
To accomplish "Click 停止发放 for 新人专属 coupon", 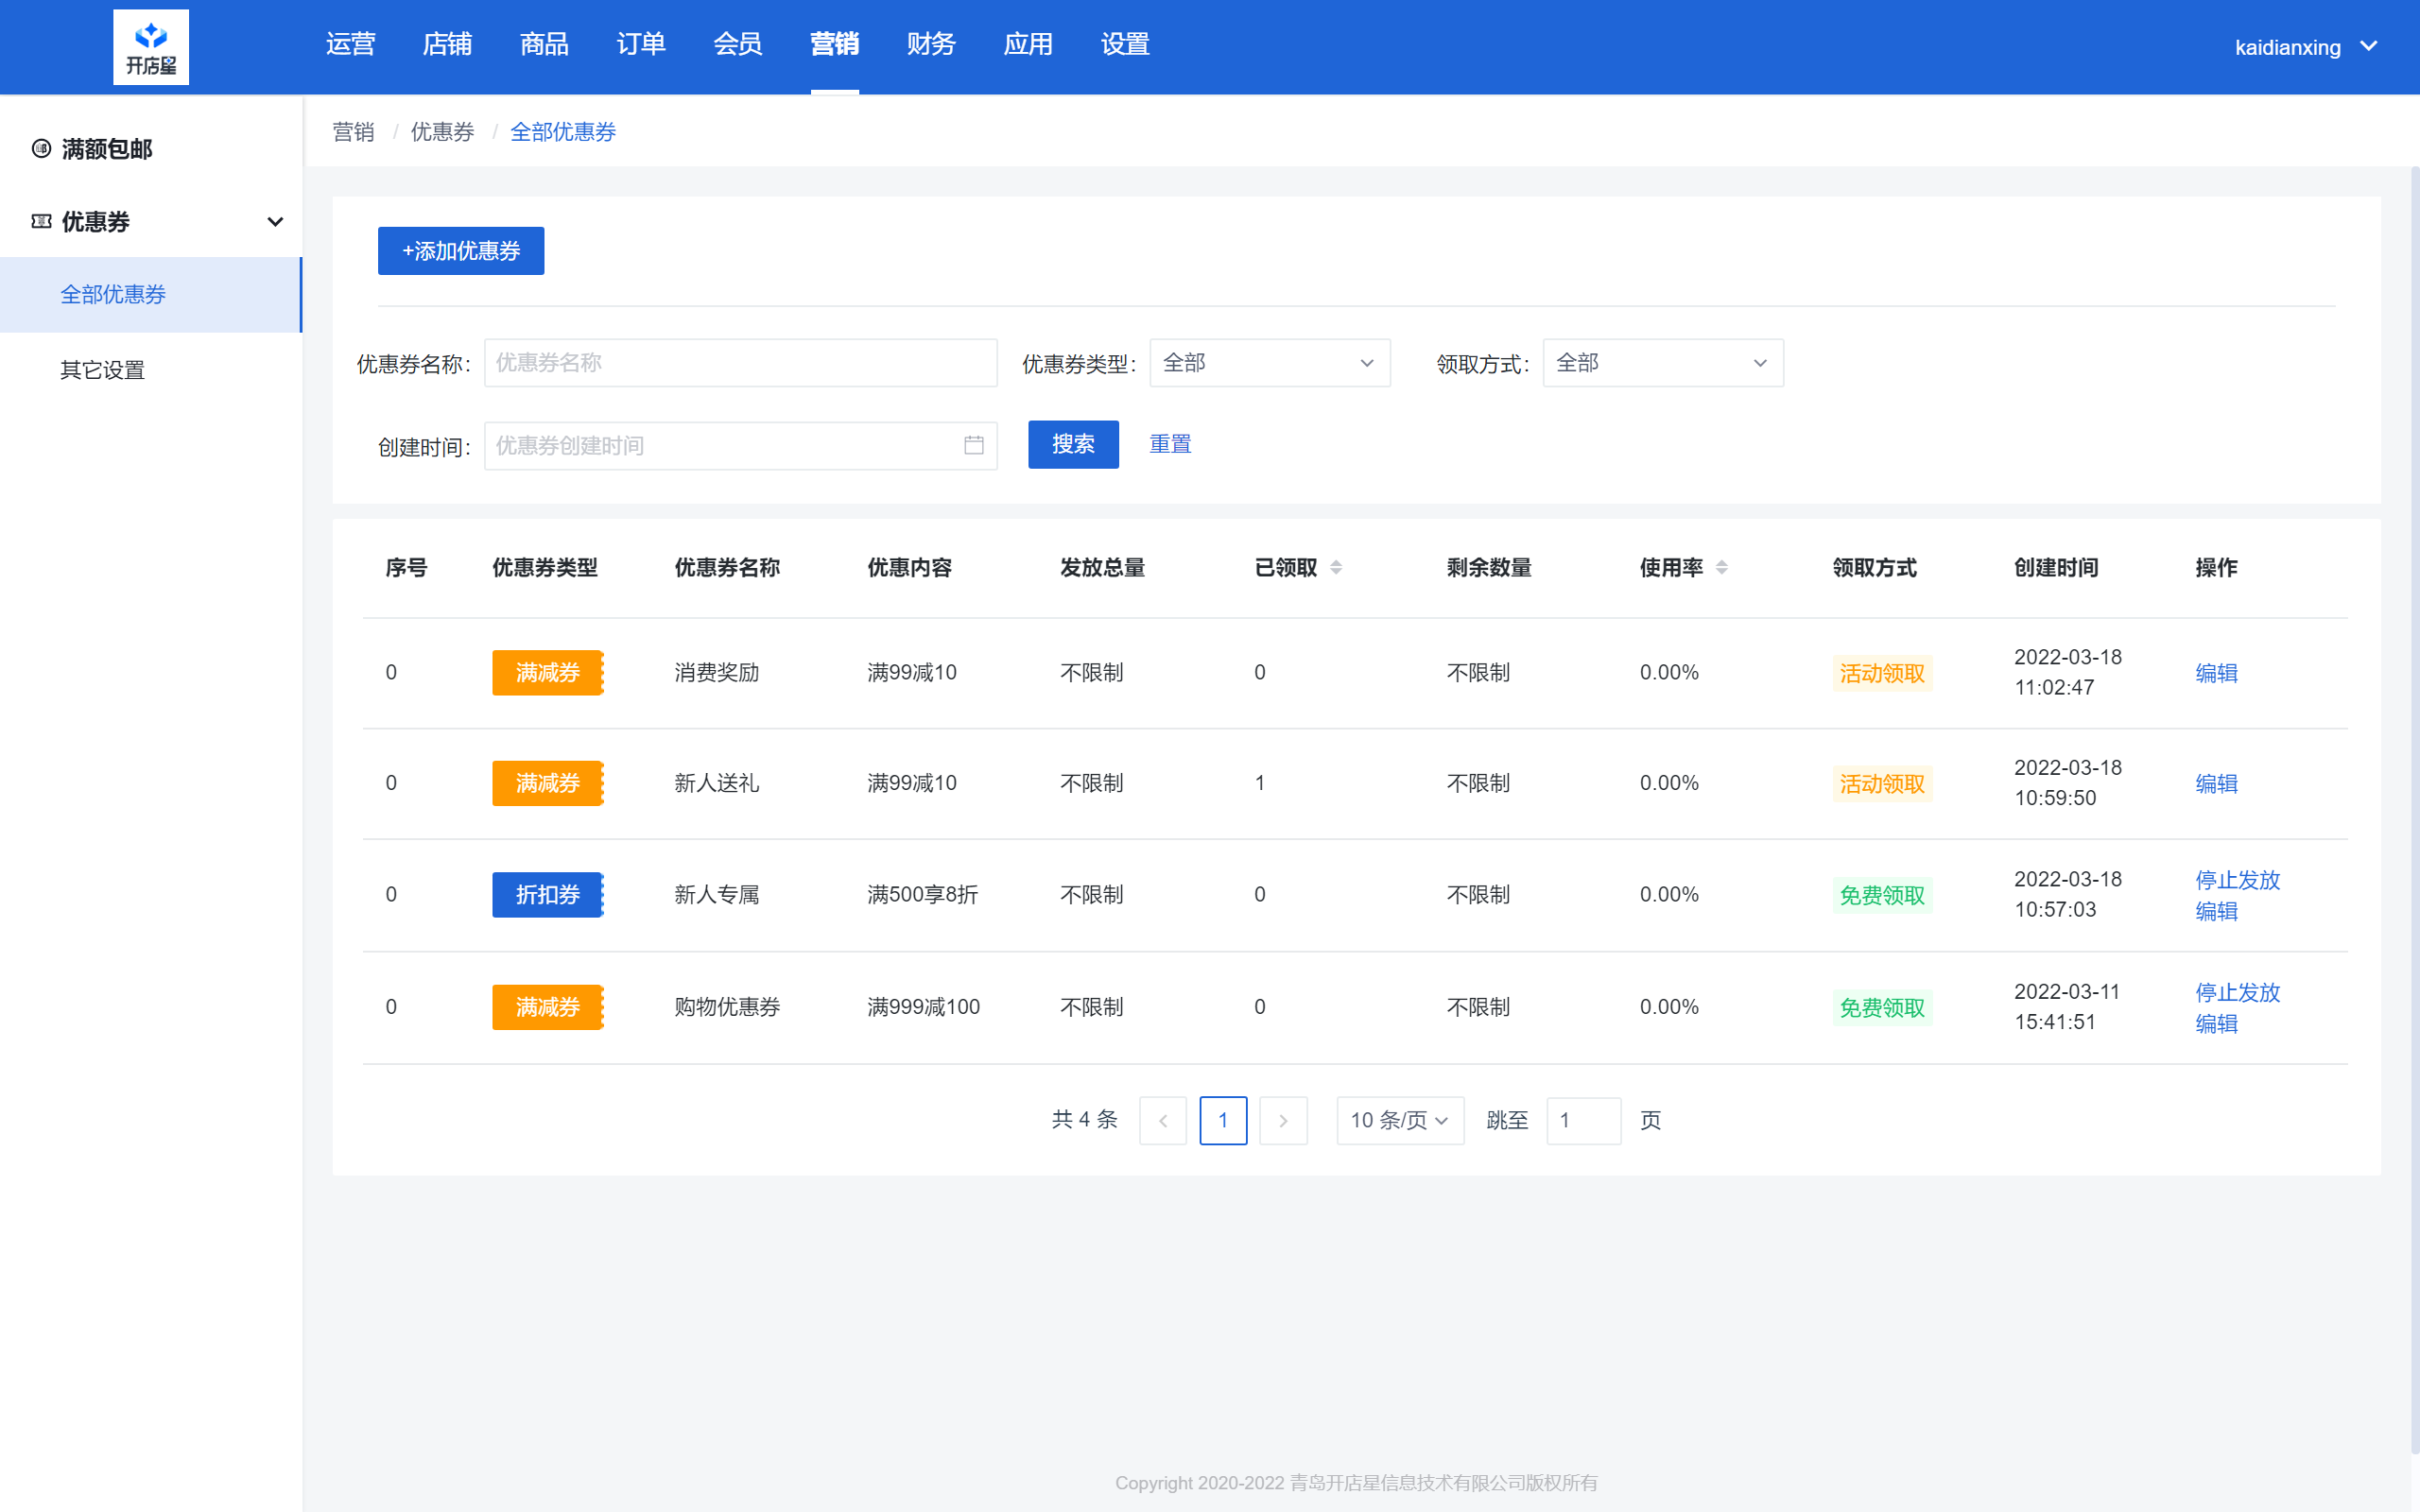I will (x=2237, y=880).
